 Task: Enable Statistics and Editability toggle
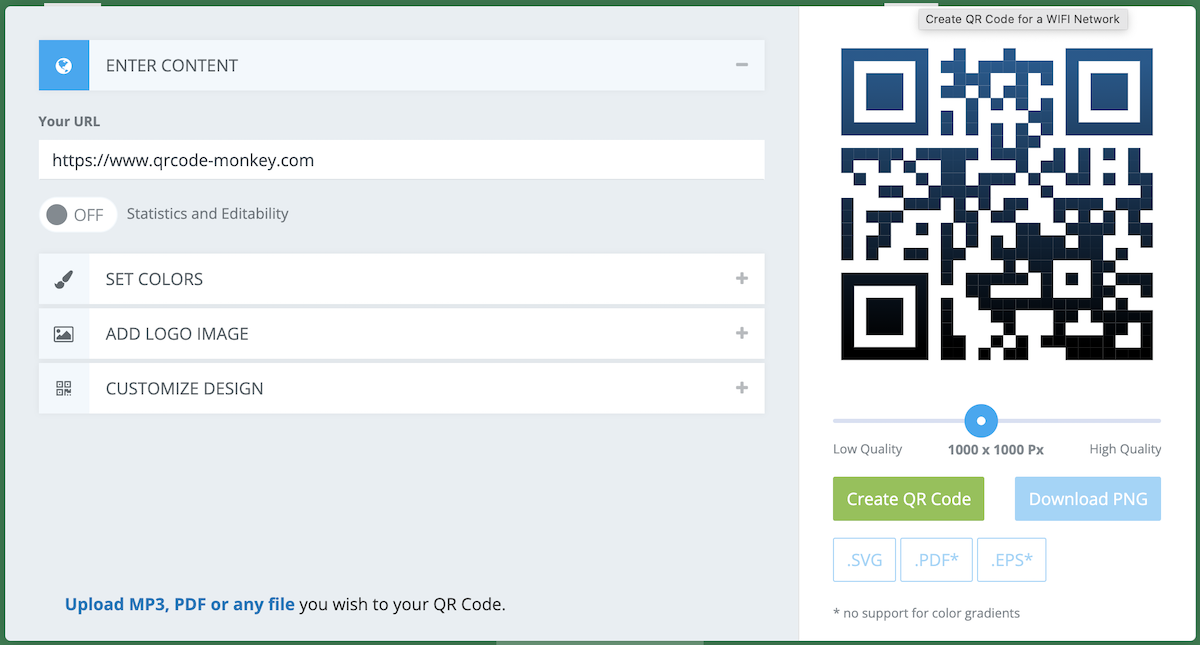coord(77,213)
